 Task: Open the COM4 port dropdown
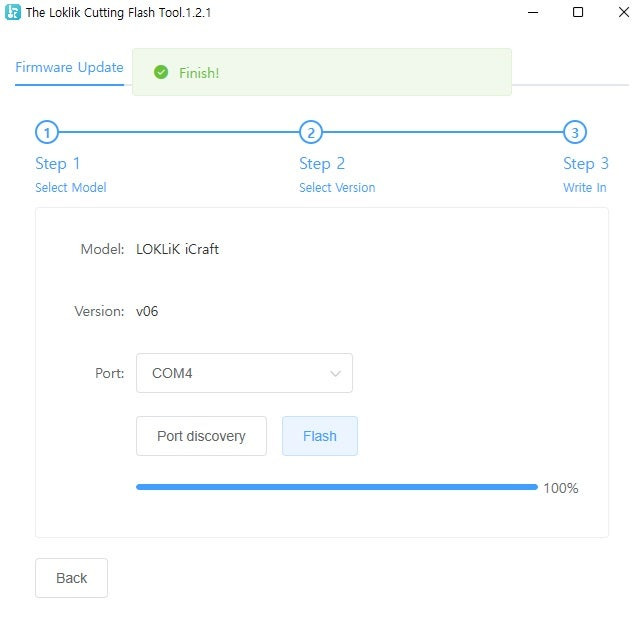[x=244, y=373]
